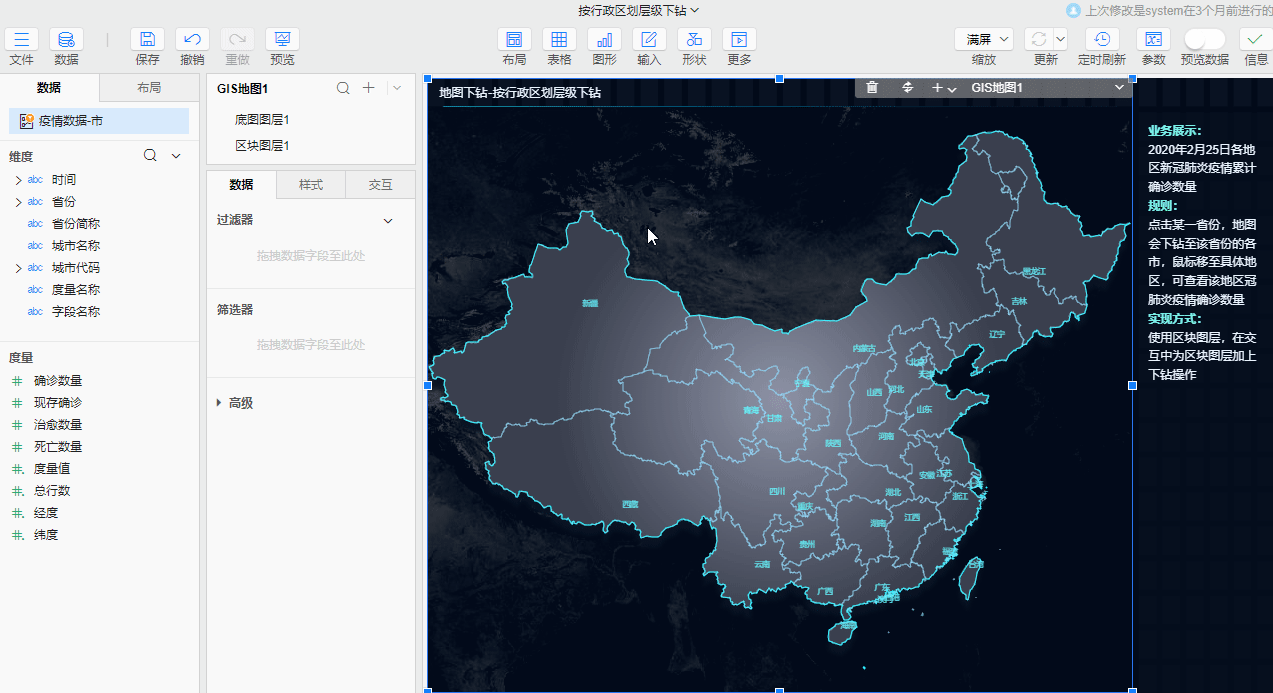Search the dimension (维度) fields
Screen dimensions: 1273x693
tap(150, 156)
